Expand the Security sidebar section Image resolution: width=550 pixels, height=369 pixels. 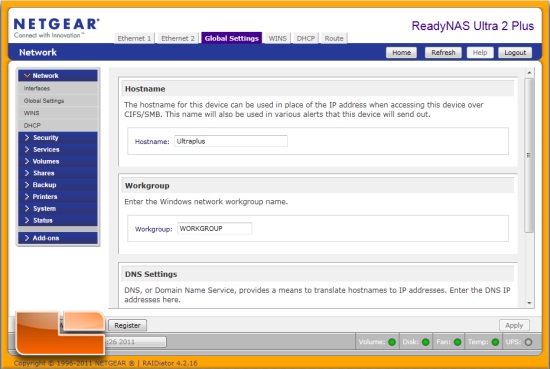(x=58, y=137)
